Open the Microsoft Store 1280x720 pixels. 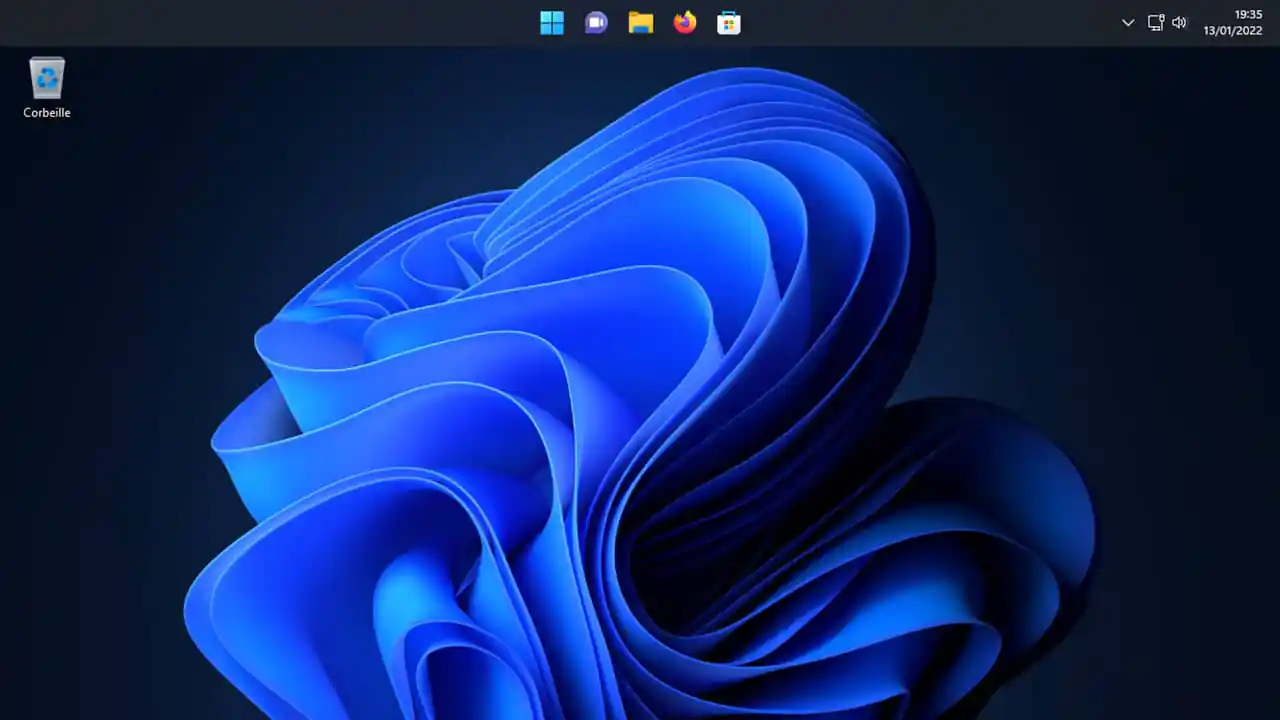click(729, 22)
